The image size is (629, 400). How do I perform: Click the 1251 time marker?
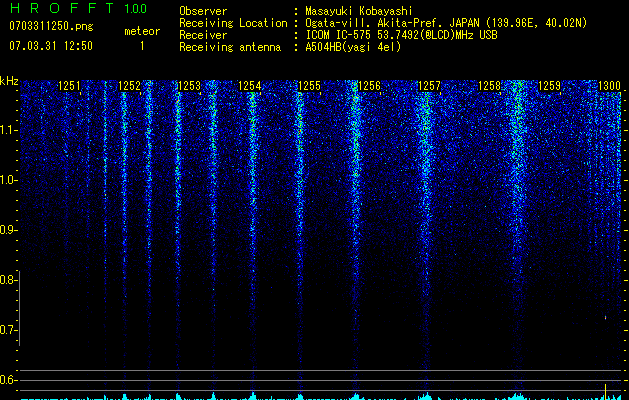[69, 86]
